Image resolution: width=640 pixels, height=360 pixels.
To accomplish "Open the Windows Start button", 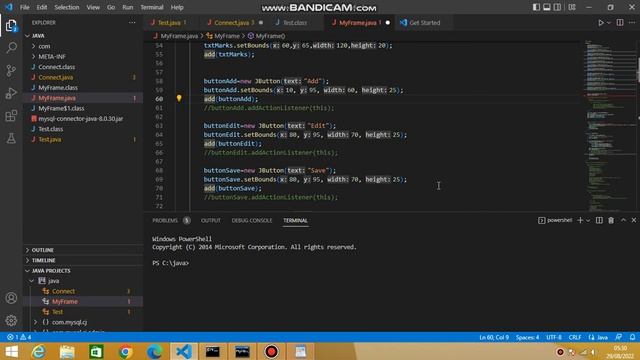I will click(x=11, y=351).
